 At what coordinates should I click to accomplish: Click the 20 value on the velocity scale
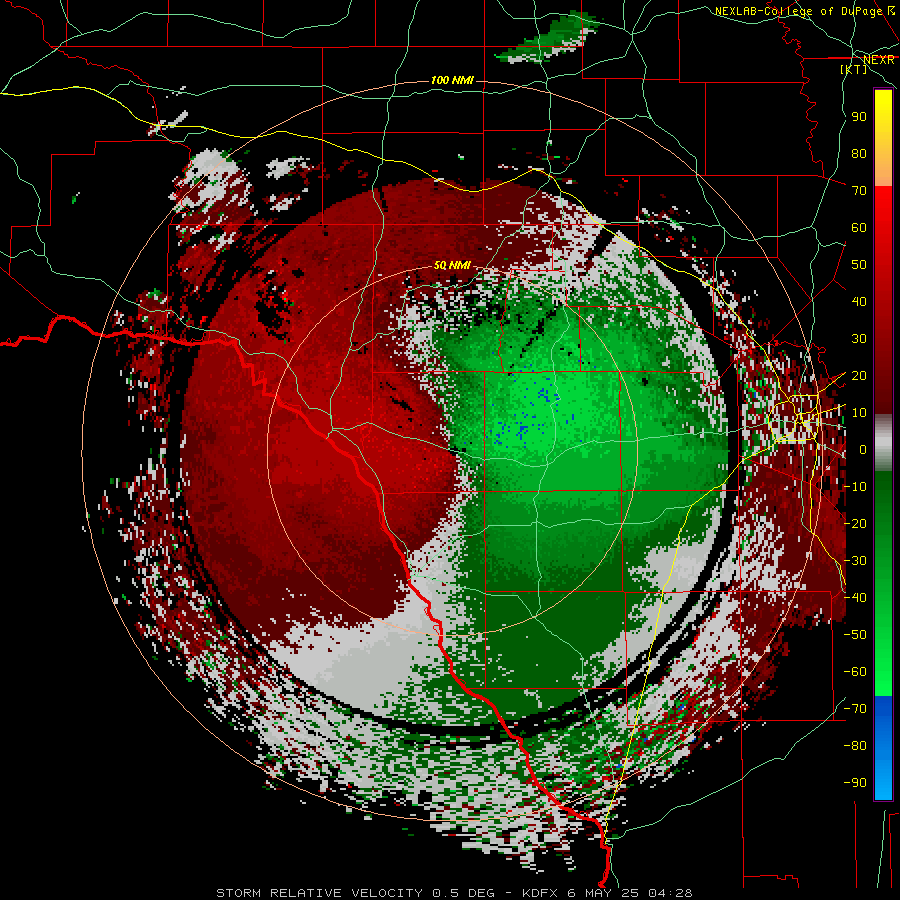(x=859, y=375)
